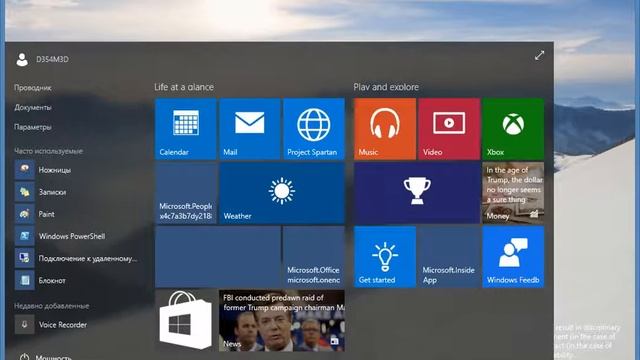Launch Блокнот notepad icon
The width and height of the screenshot is (640, 360).
pos(24,280)
